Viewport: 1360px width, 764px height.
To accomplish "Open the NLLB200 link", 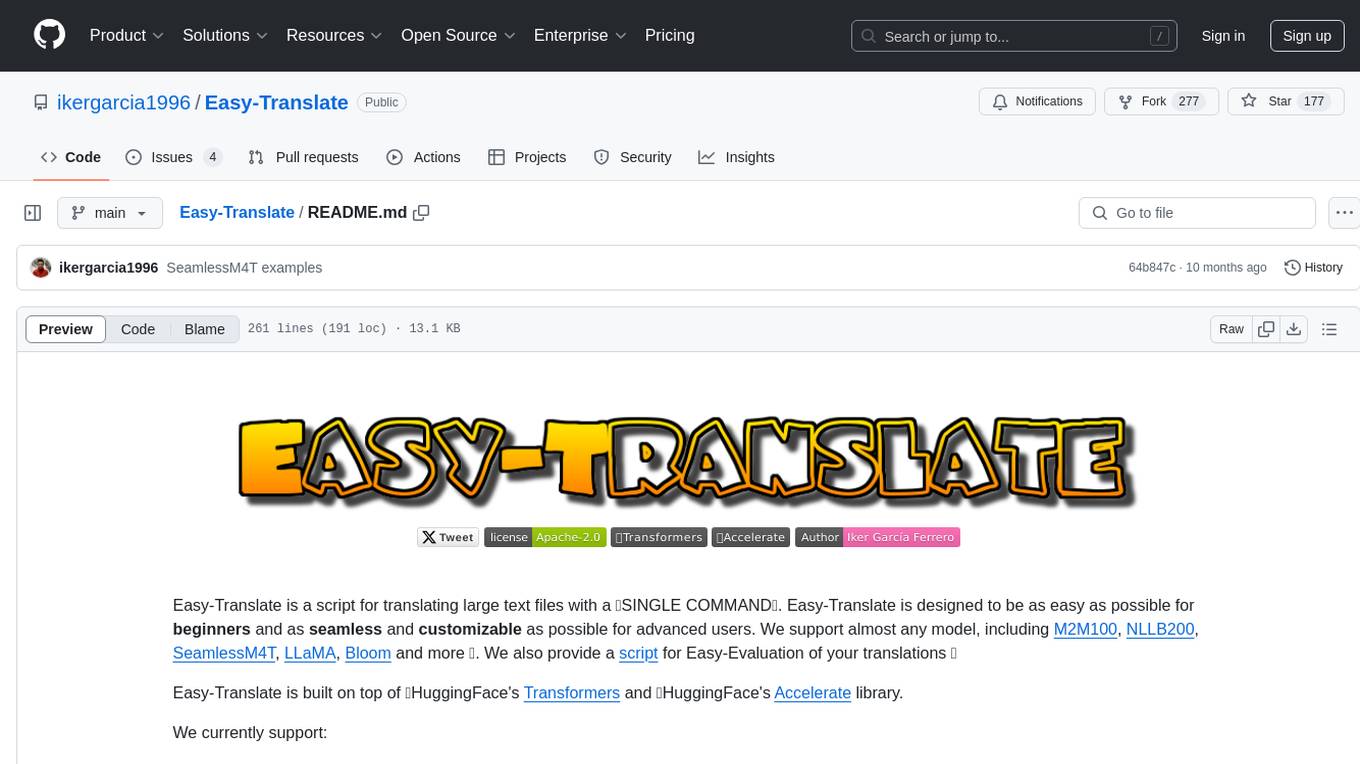I will (1161, 629).
